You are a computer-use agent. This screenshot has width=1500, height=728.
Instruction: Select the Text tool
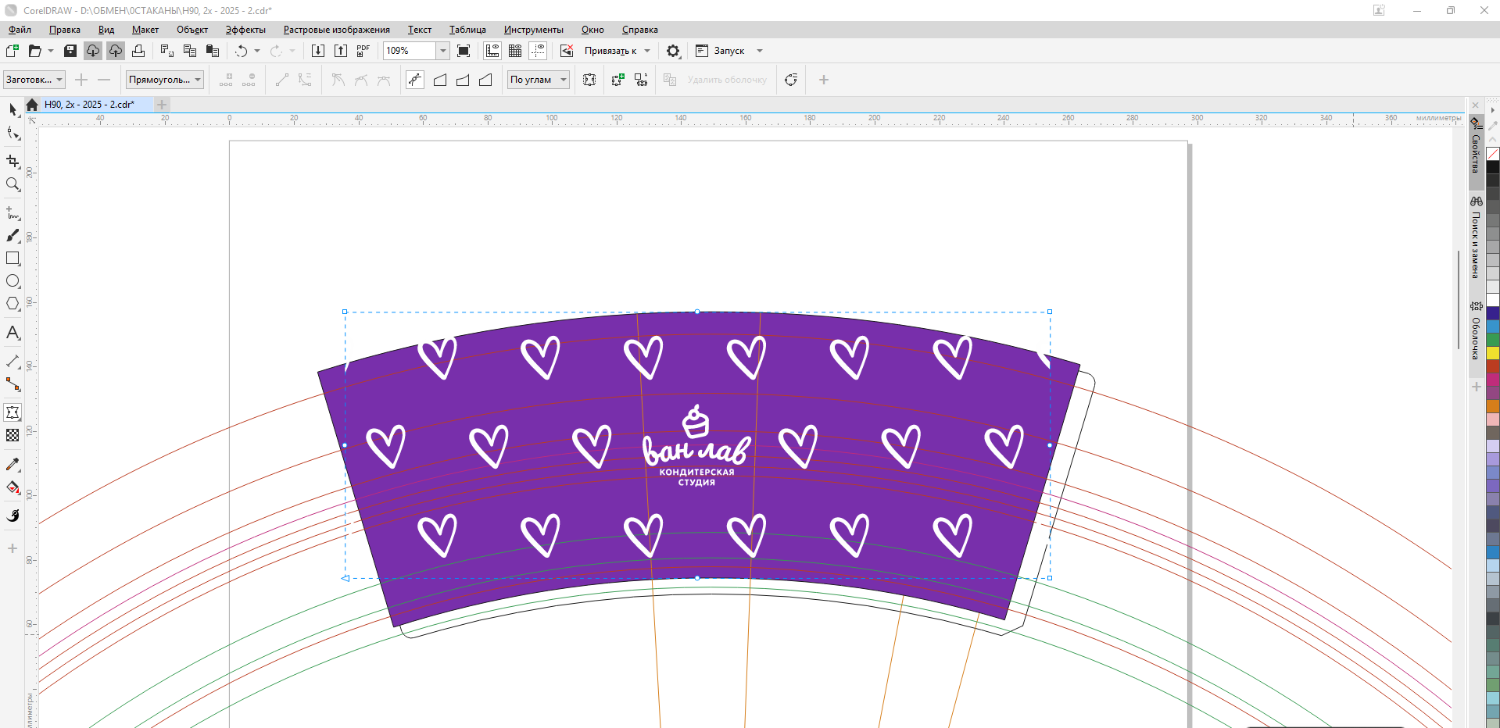pyautogui.click(x=13, y=332)
